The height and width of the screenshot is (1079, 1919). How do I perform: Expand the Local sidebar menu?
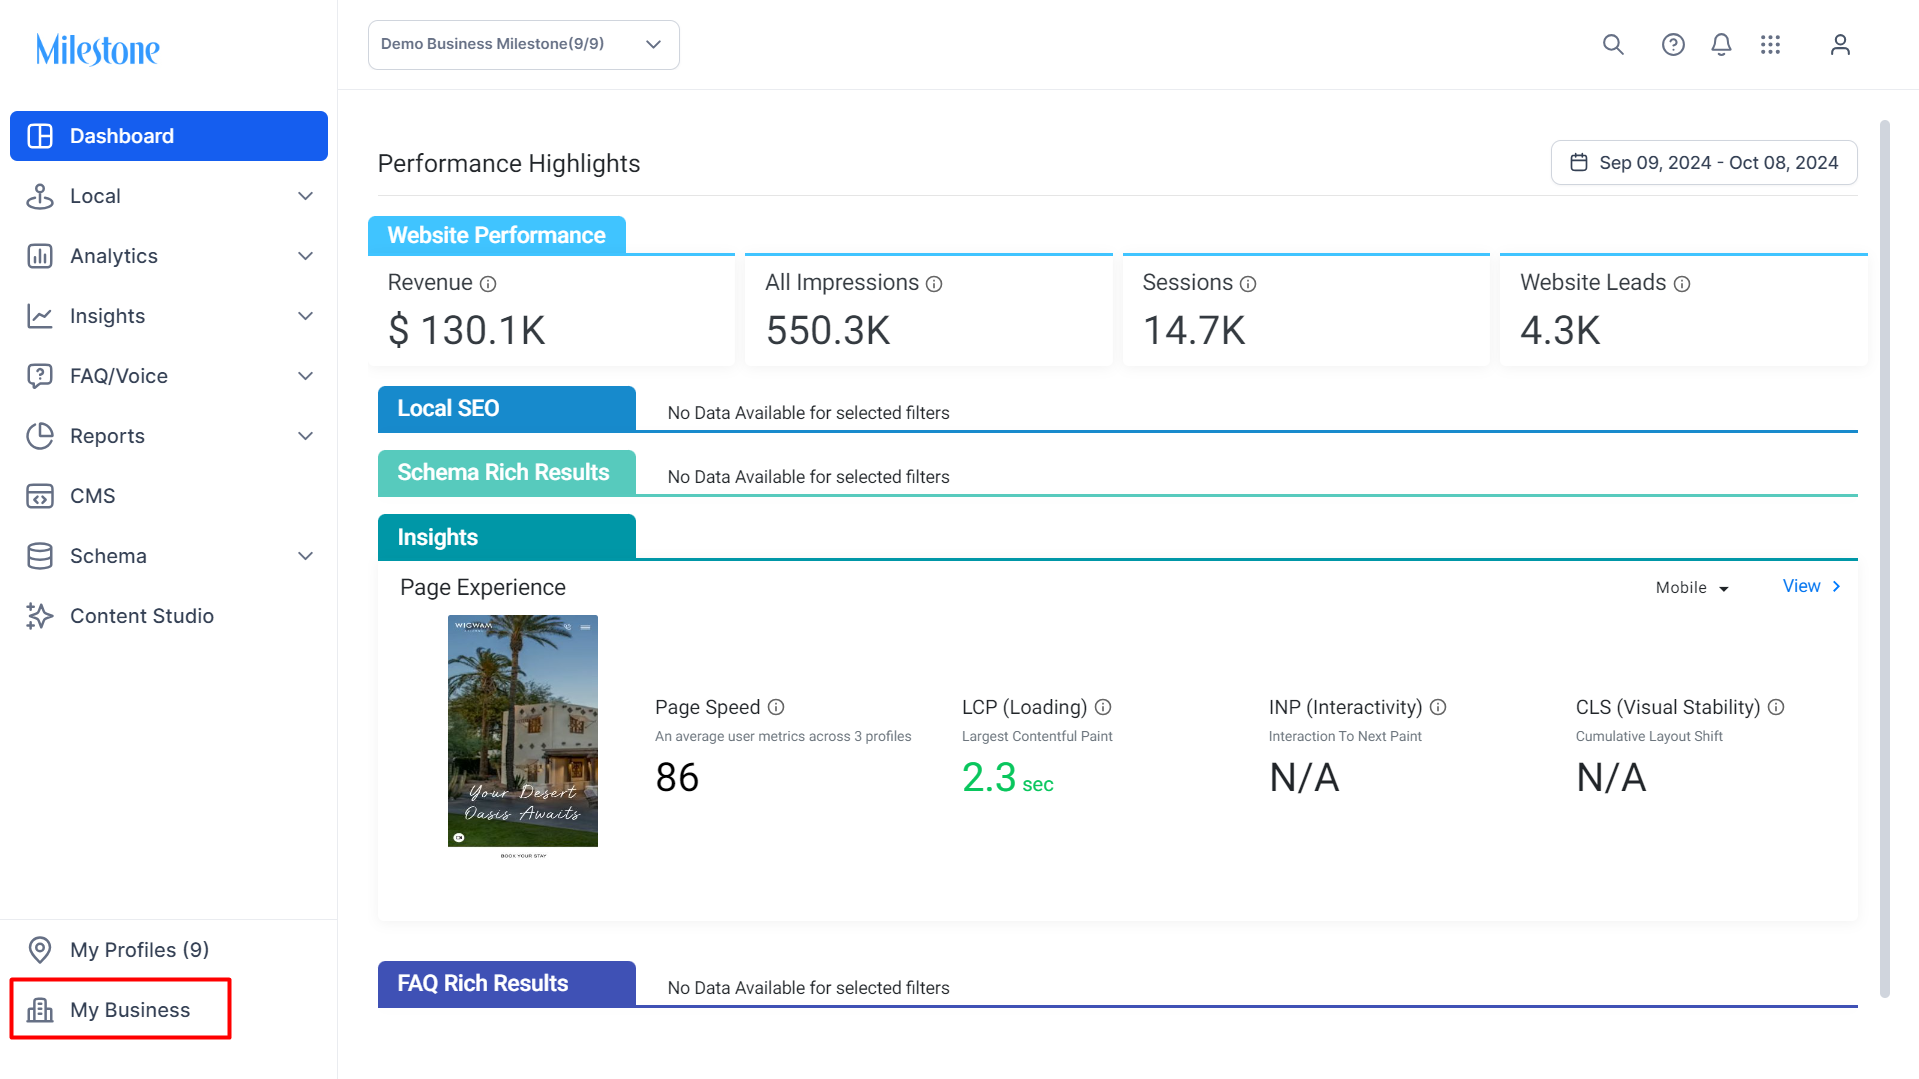(x=169, y=196)
